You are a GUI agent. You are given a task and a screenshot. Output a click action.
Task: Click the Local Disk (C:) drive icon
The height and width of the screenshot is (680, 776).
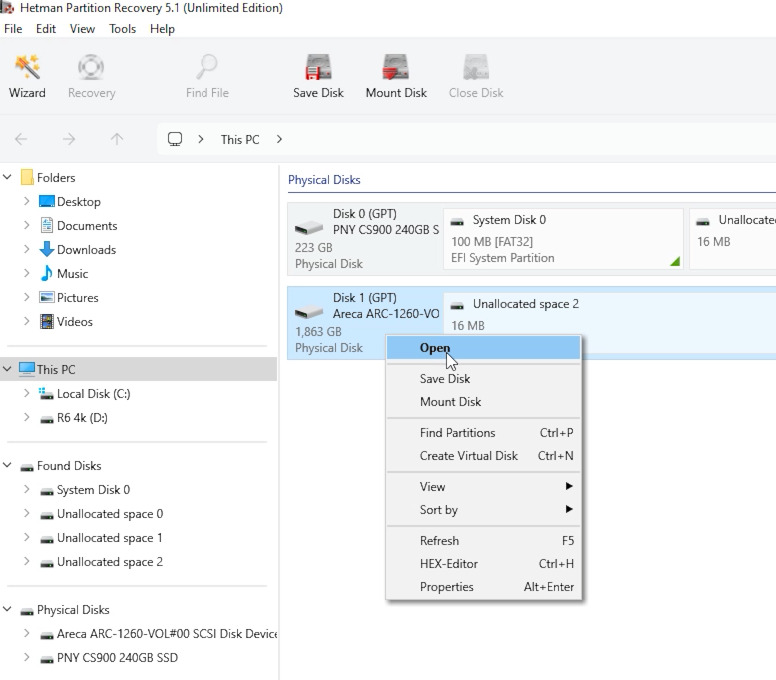coord(46,394)
